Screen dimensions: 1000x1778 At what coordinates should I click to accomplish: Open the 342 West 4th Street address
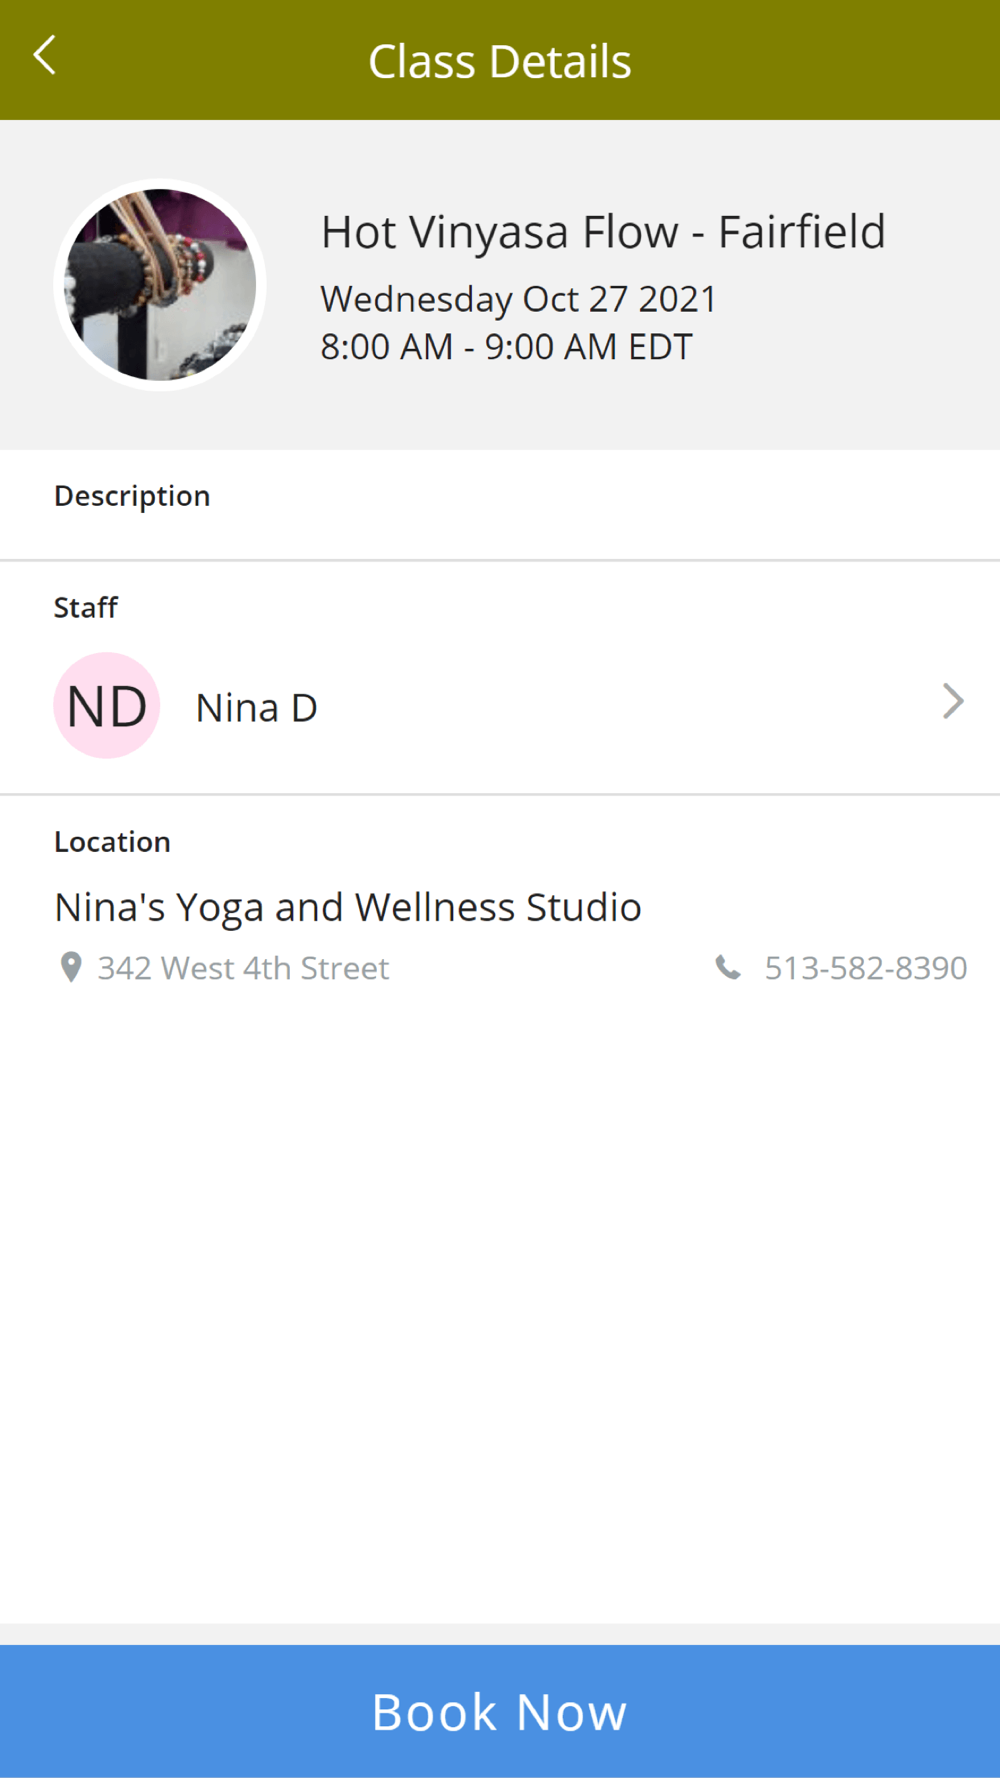243,968
